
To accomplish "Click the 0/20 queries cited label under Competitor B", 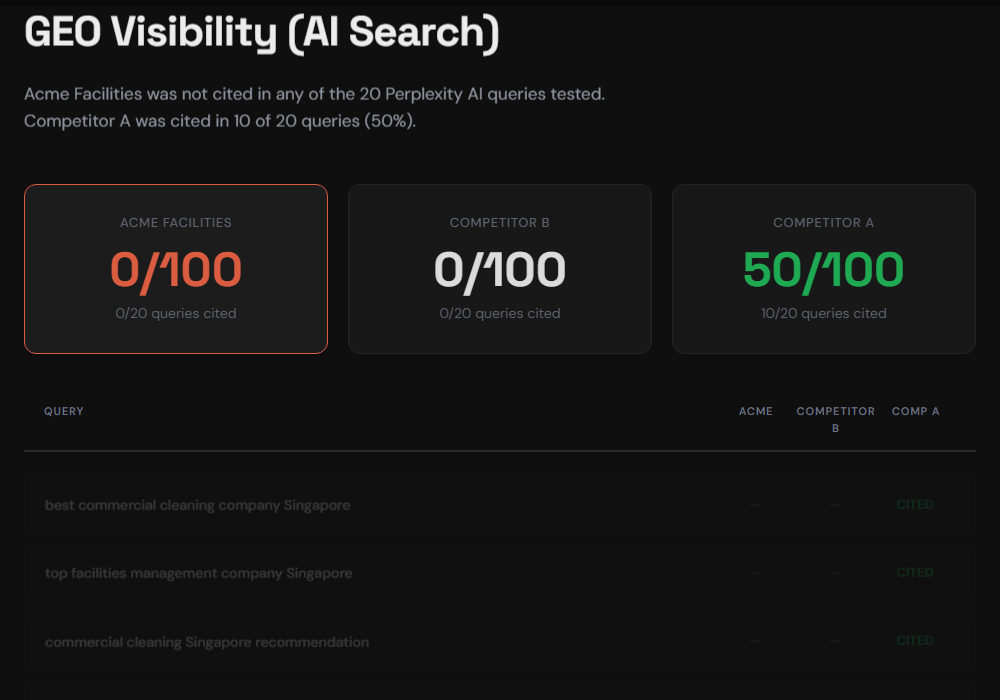I will point(500,313).
